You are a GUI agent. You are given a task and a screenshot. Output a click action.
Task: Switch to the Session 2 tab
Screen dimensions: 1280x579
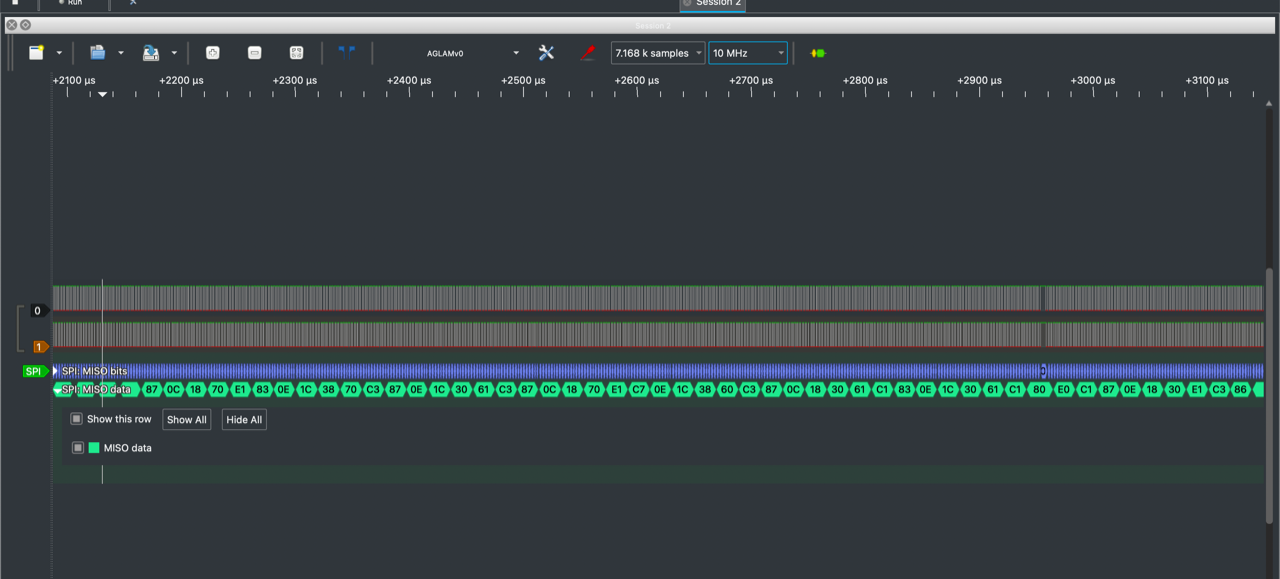coord(712,4)
